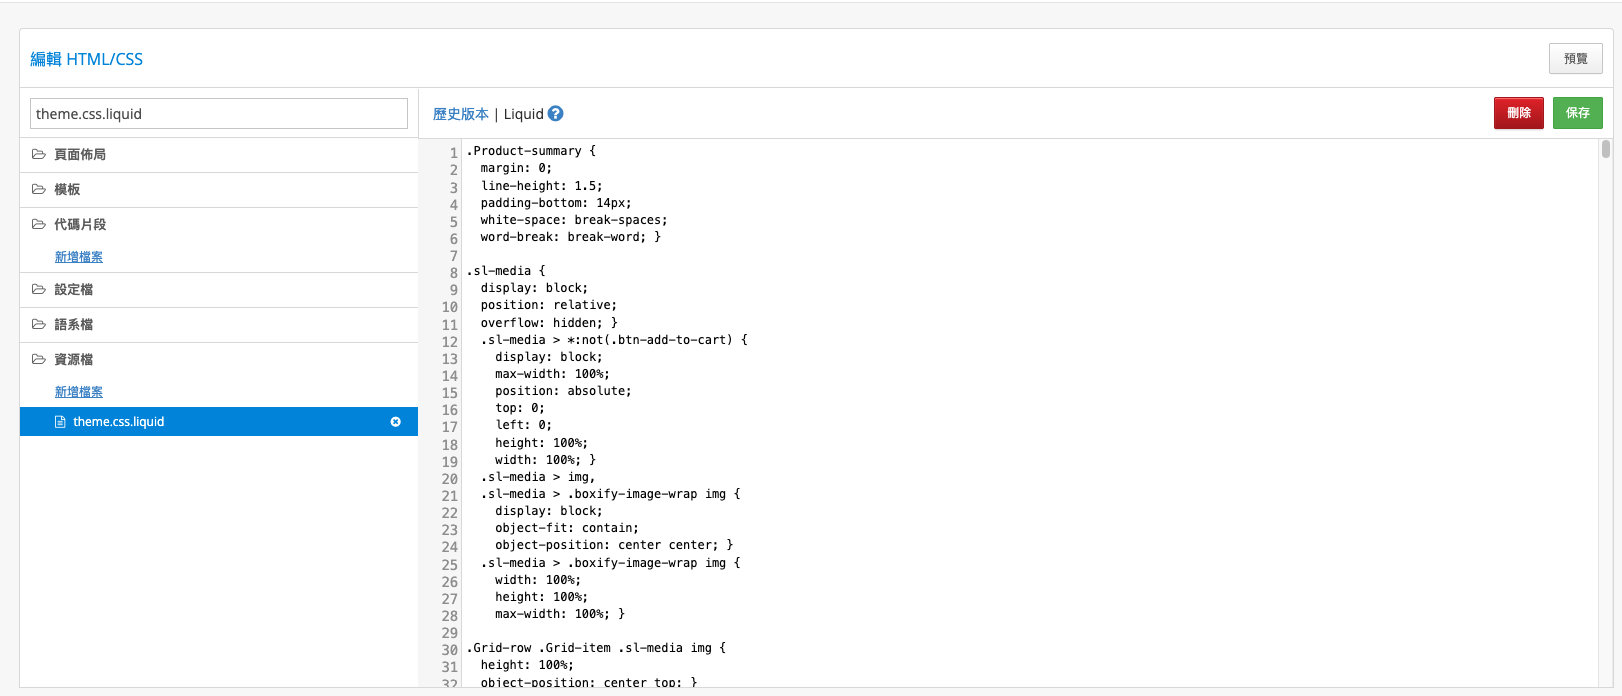Remove theme.css.liquid using its circle X icon
1622x696 pixels.
click(x=396, y=422)
